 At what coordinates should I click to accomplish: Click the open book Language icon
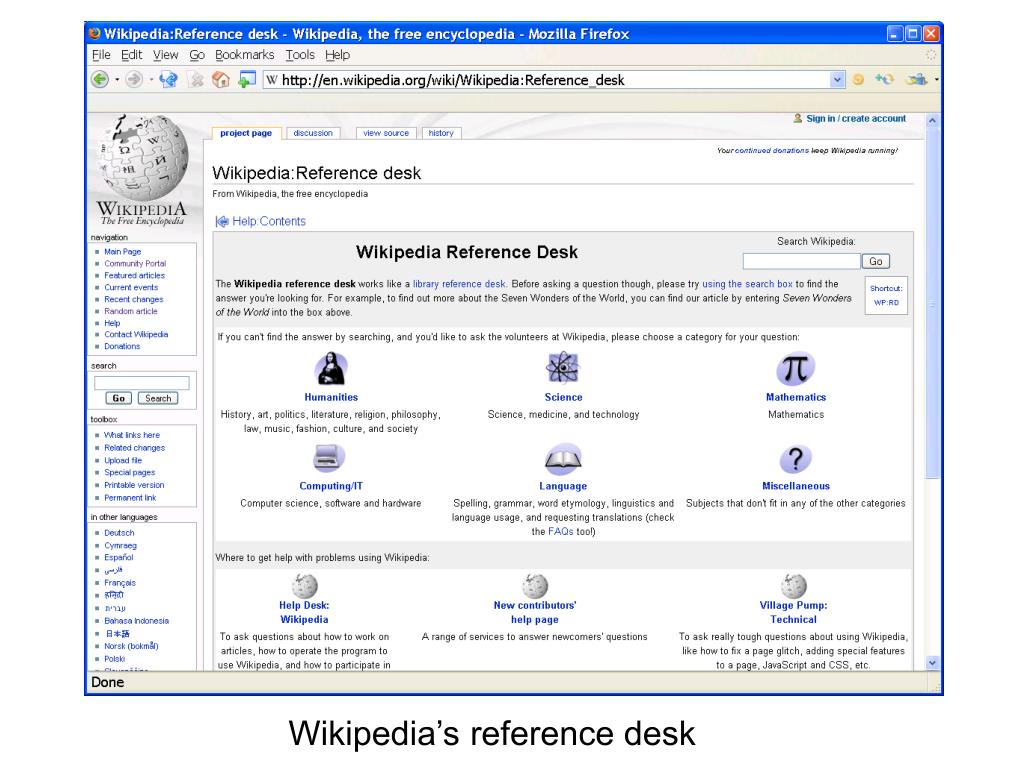(x=563, y=459)
